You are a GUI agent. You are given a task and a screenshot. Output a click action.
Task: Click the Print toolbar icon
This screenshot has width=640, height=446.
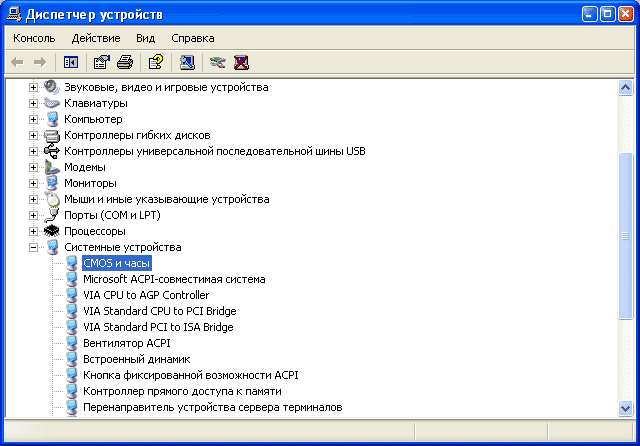click(124, 62)
